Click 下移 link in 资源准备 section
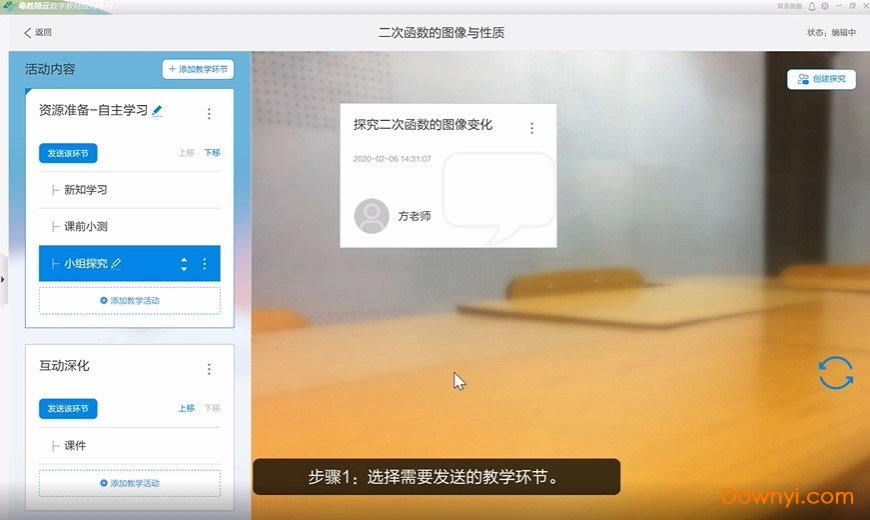The image size is (870, 520). [212, 153]
